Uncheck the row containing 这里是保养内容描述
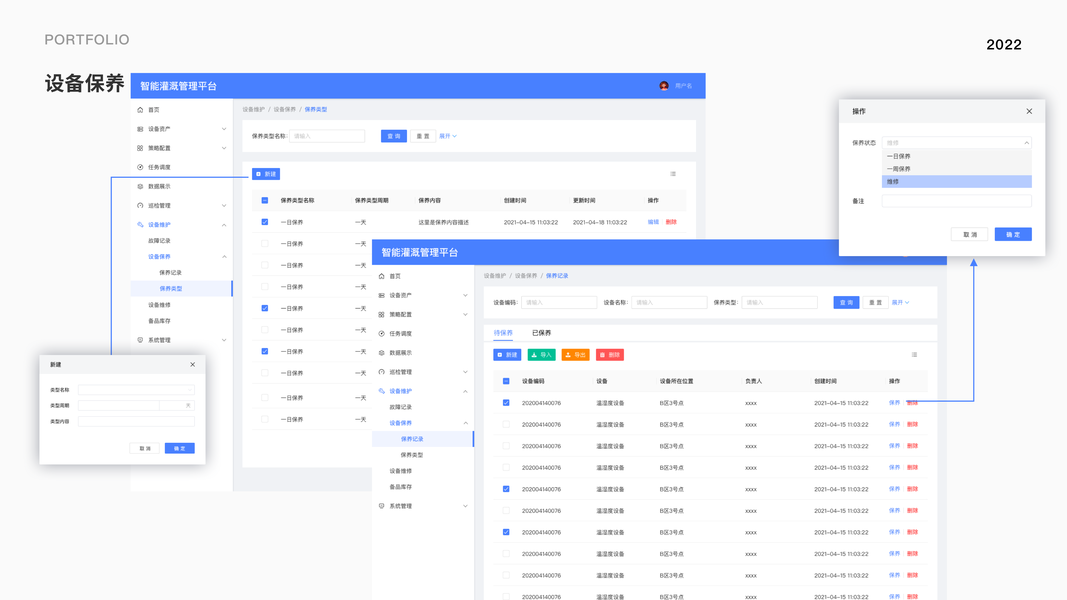Viewport: 1067px width, 600px height. click(265, 222)
